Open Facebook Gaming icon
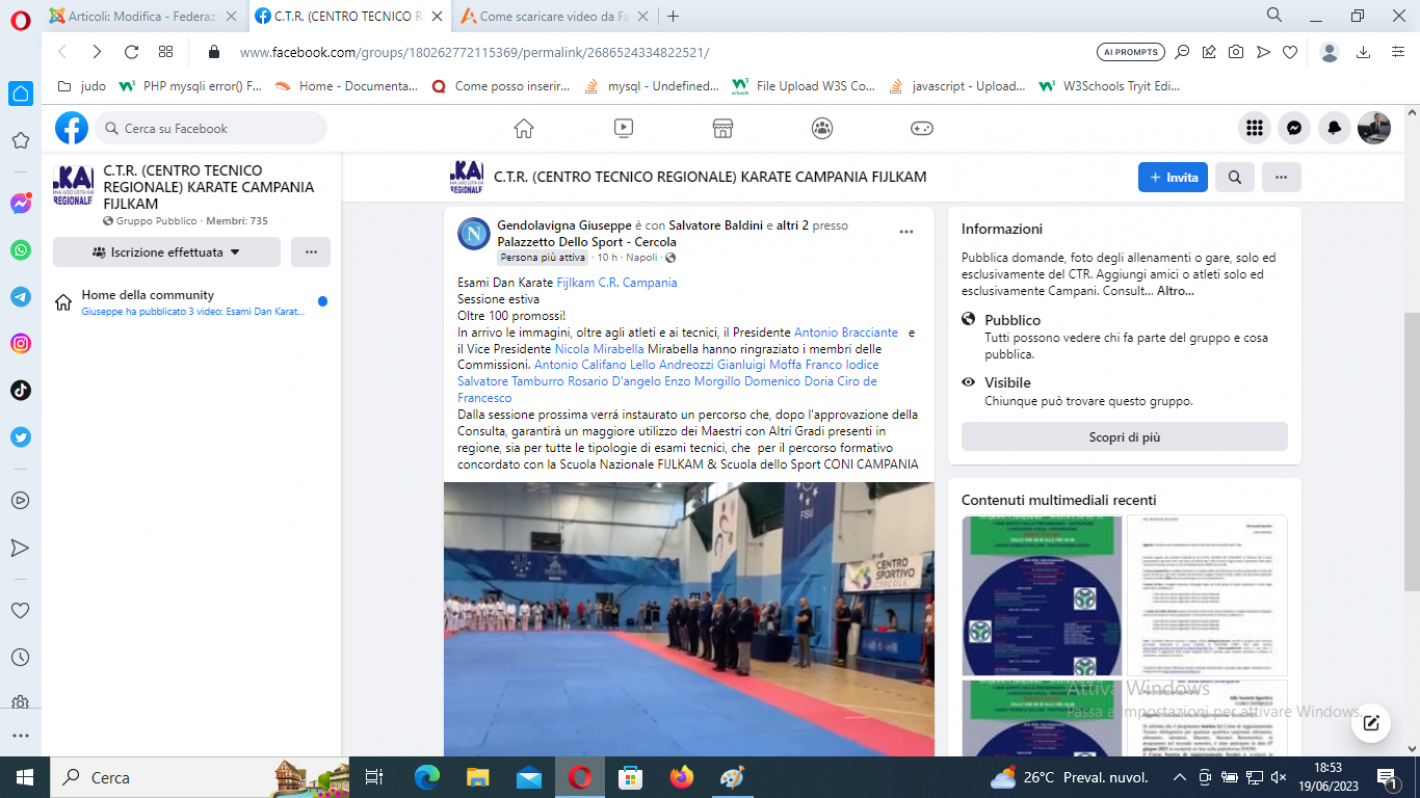1420x798 pixels. [x=921, y=128]
